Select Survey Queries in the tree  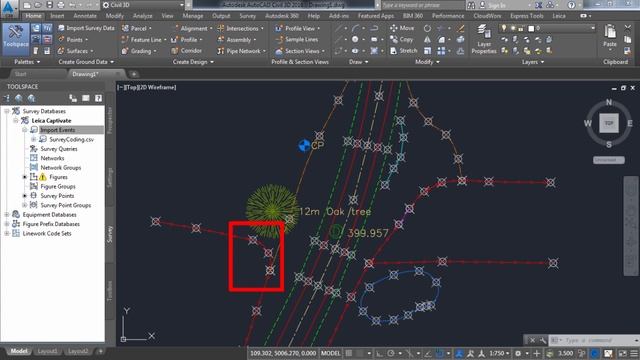tap(59, 149)
